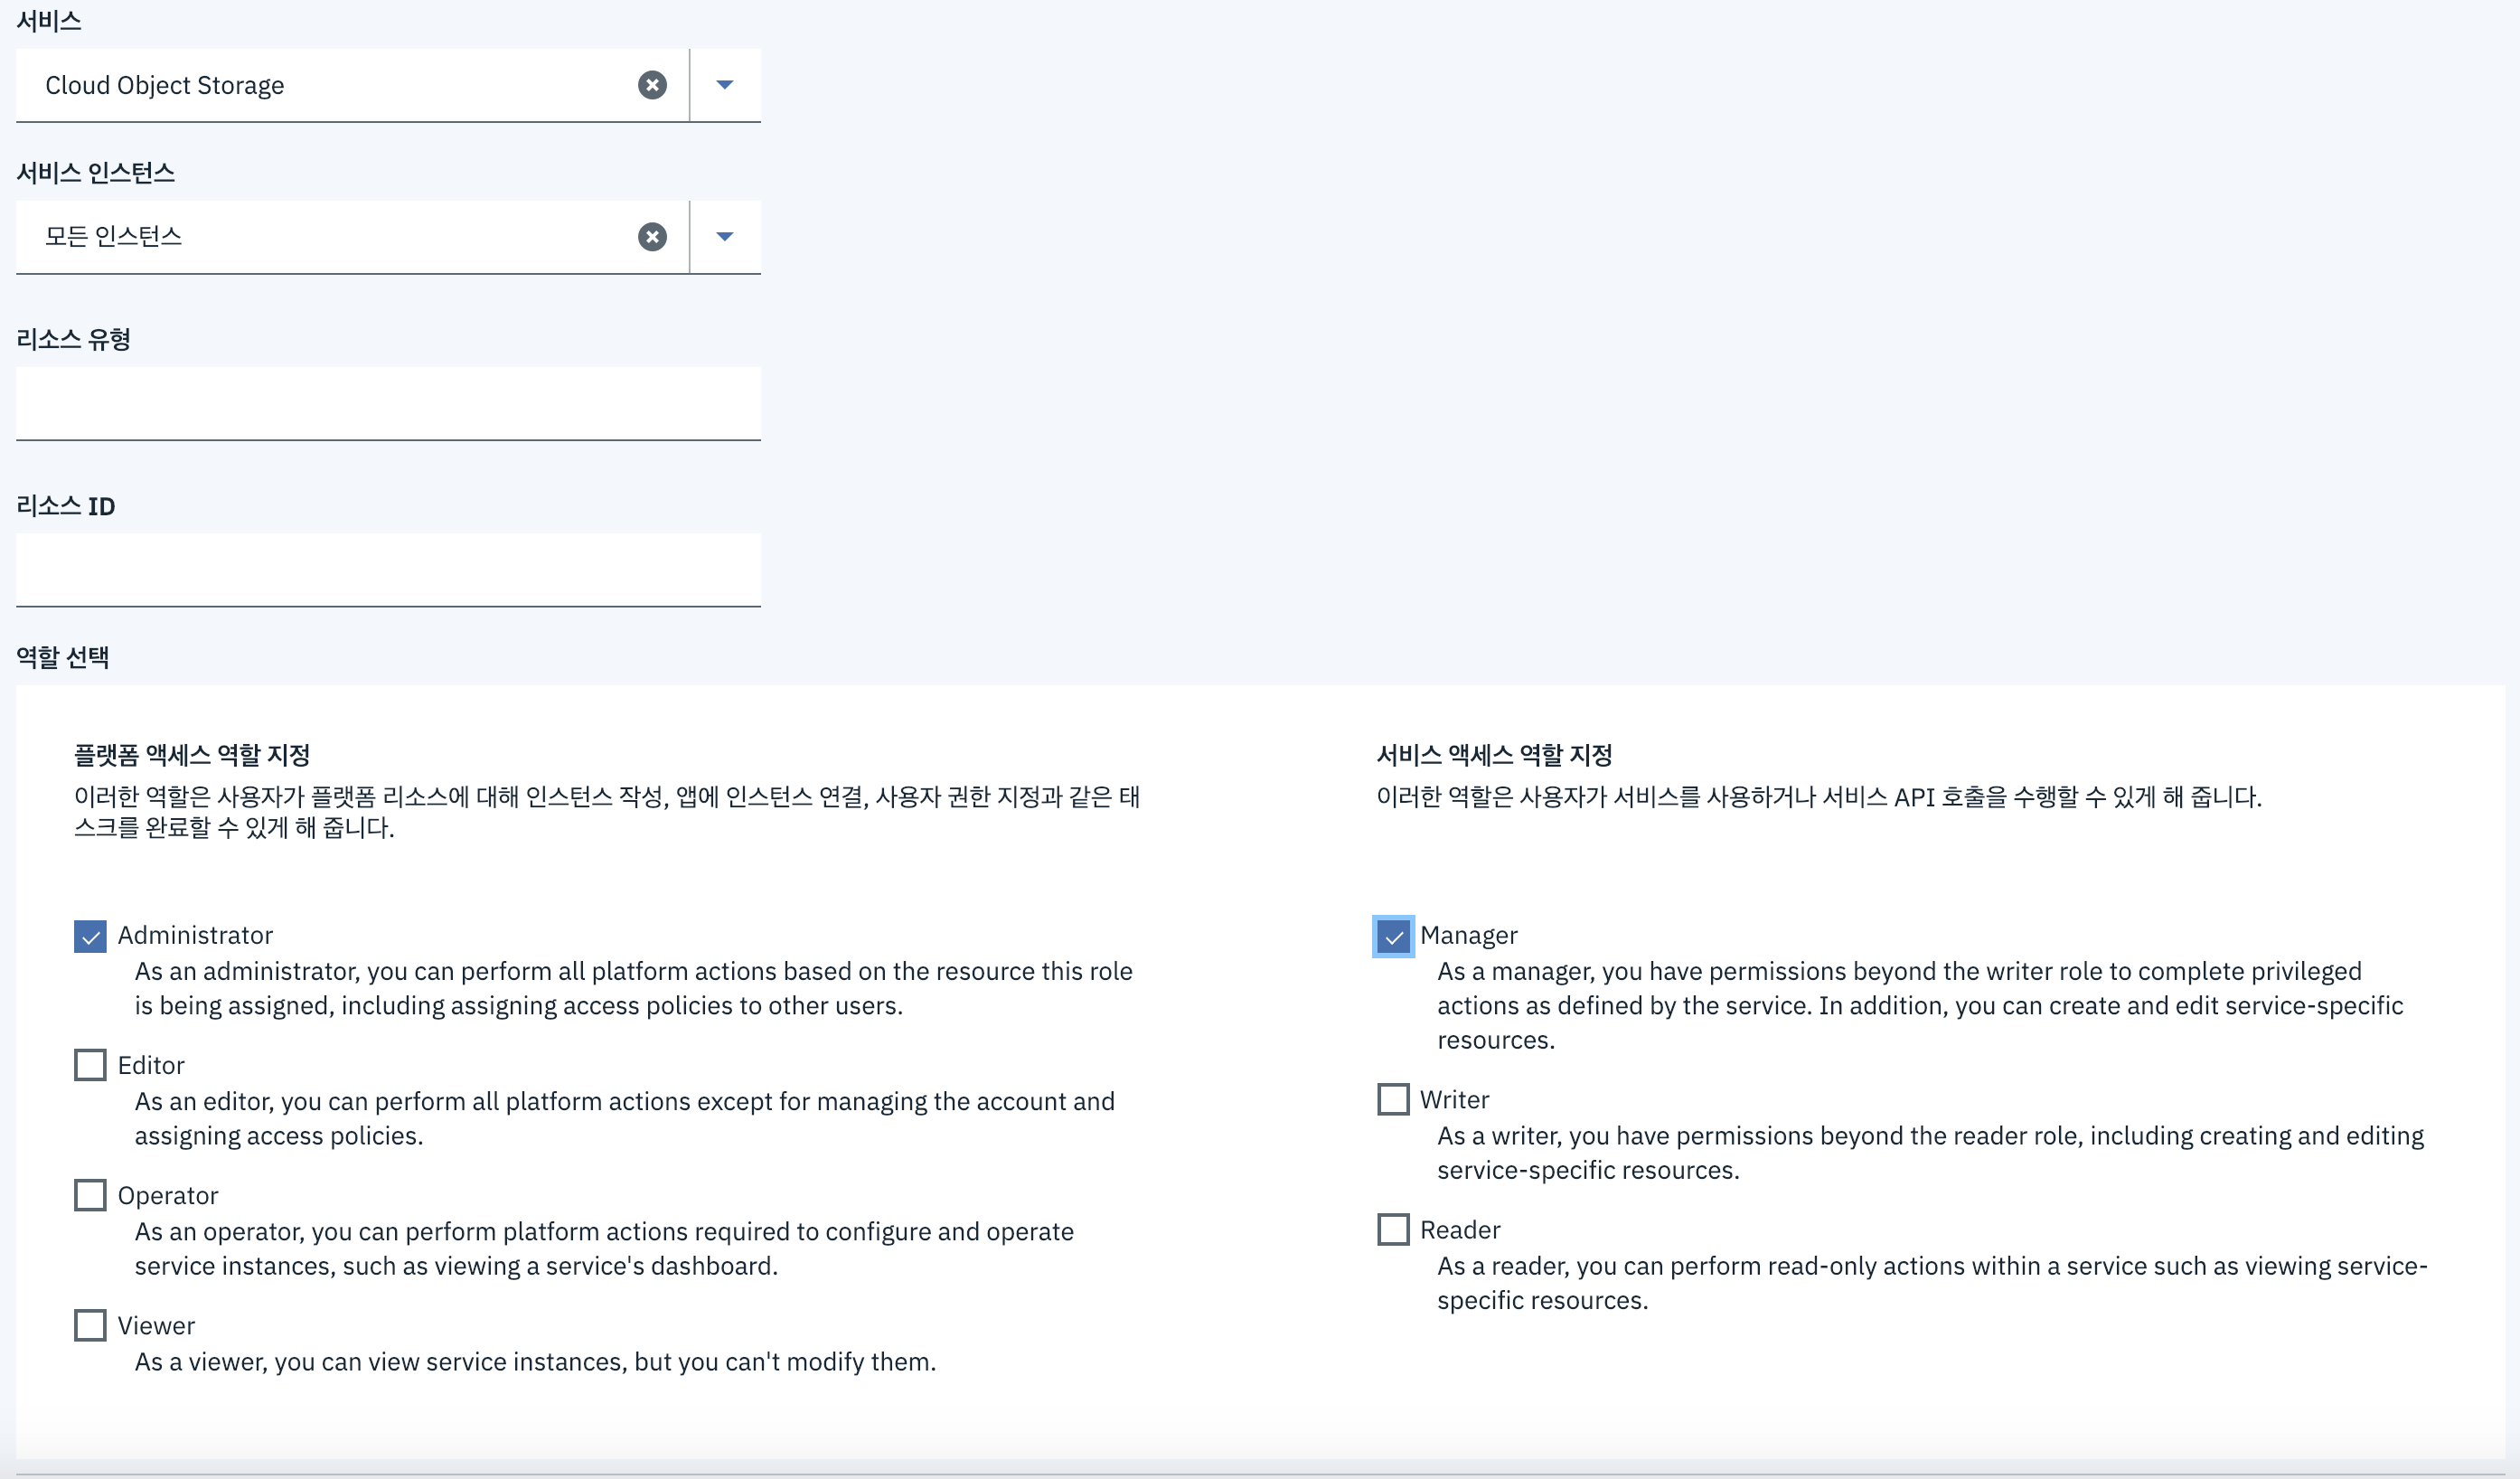Click the Viewer label text
The image size is (2520, 1479).
click(156, 1325)
